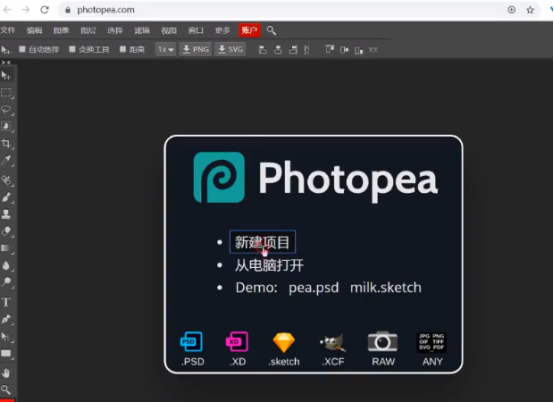Click the photopea.com address bar
Screen dimensions: 554x403
coord(299,10)
